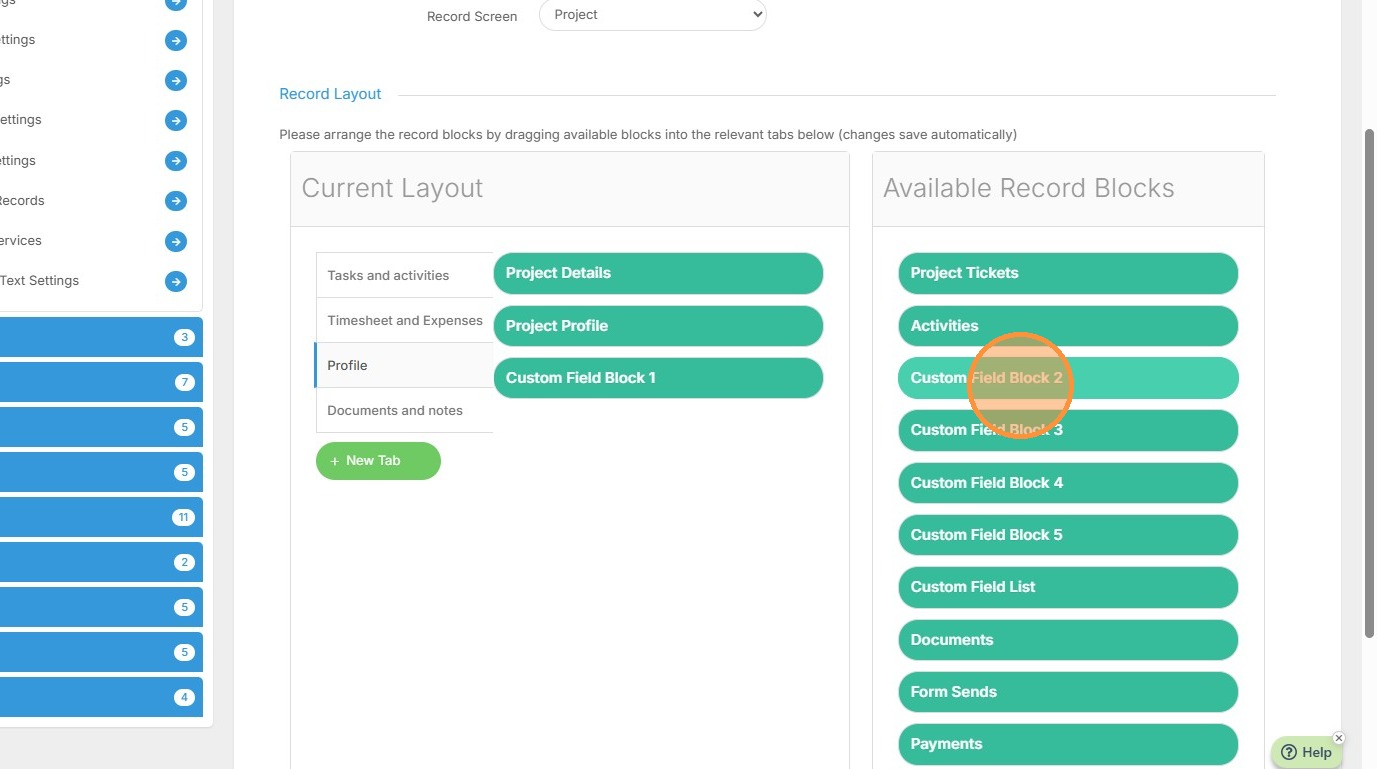Click the Custom Field Block 4 block
Screen dimensions: 1377x769
pos(1067,483)
